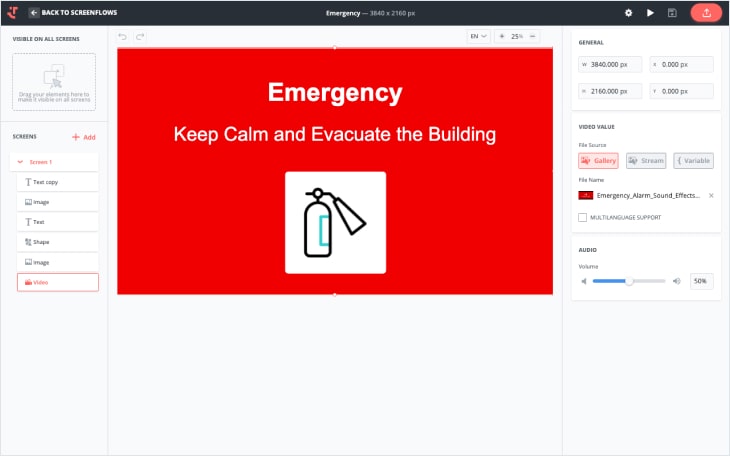The height and width of the screenshot is (456, 730).
Task: Click the red publish upload button
Action: coord(706,13)
